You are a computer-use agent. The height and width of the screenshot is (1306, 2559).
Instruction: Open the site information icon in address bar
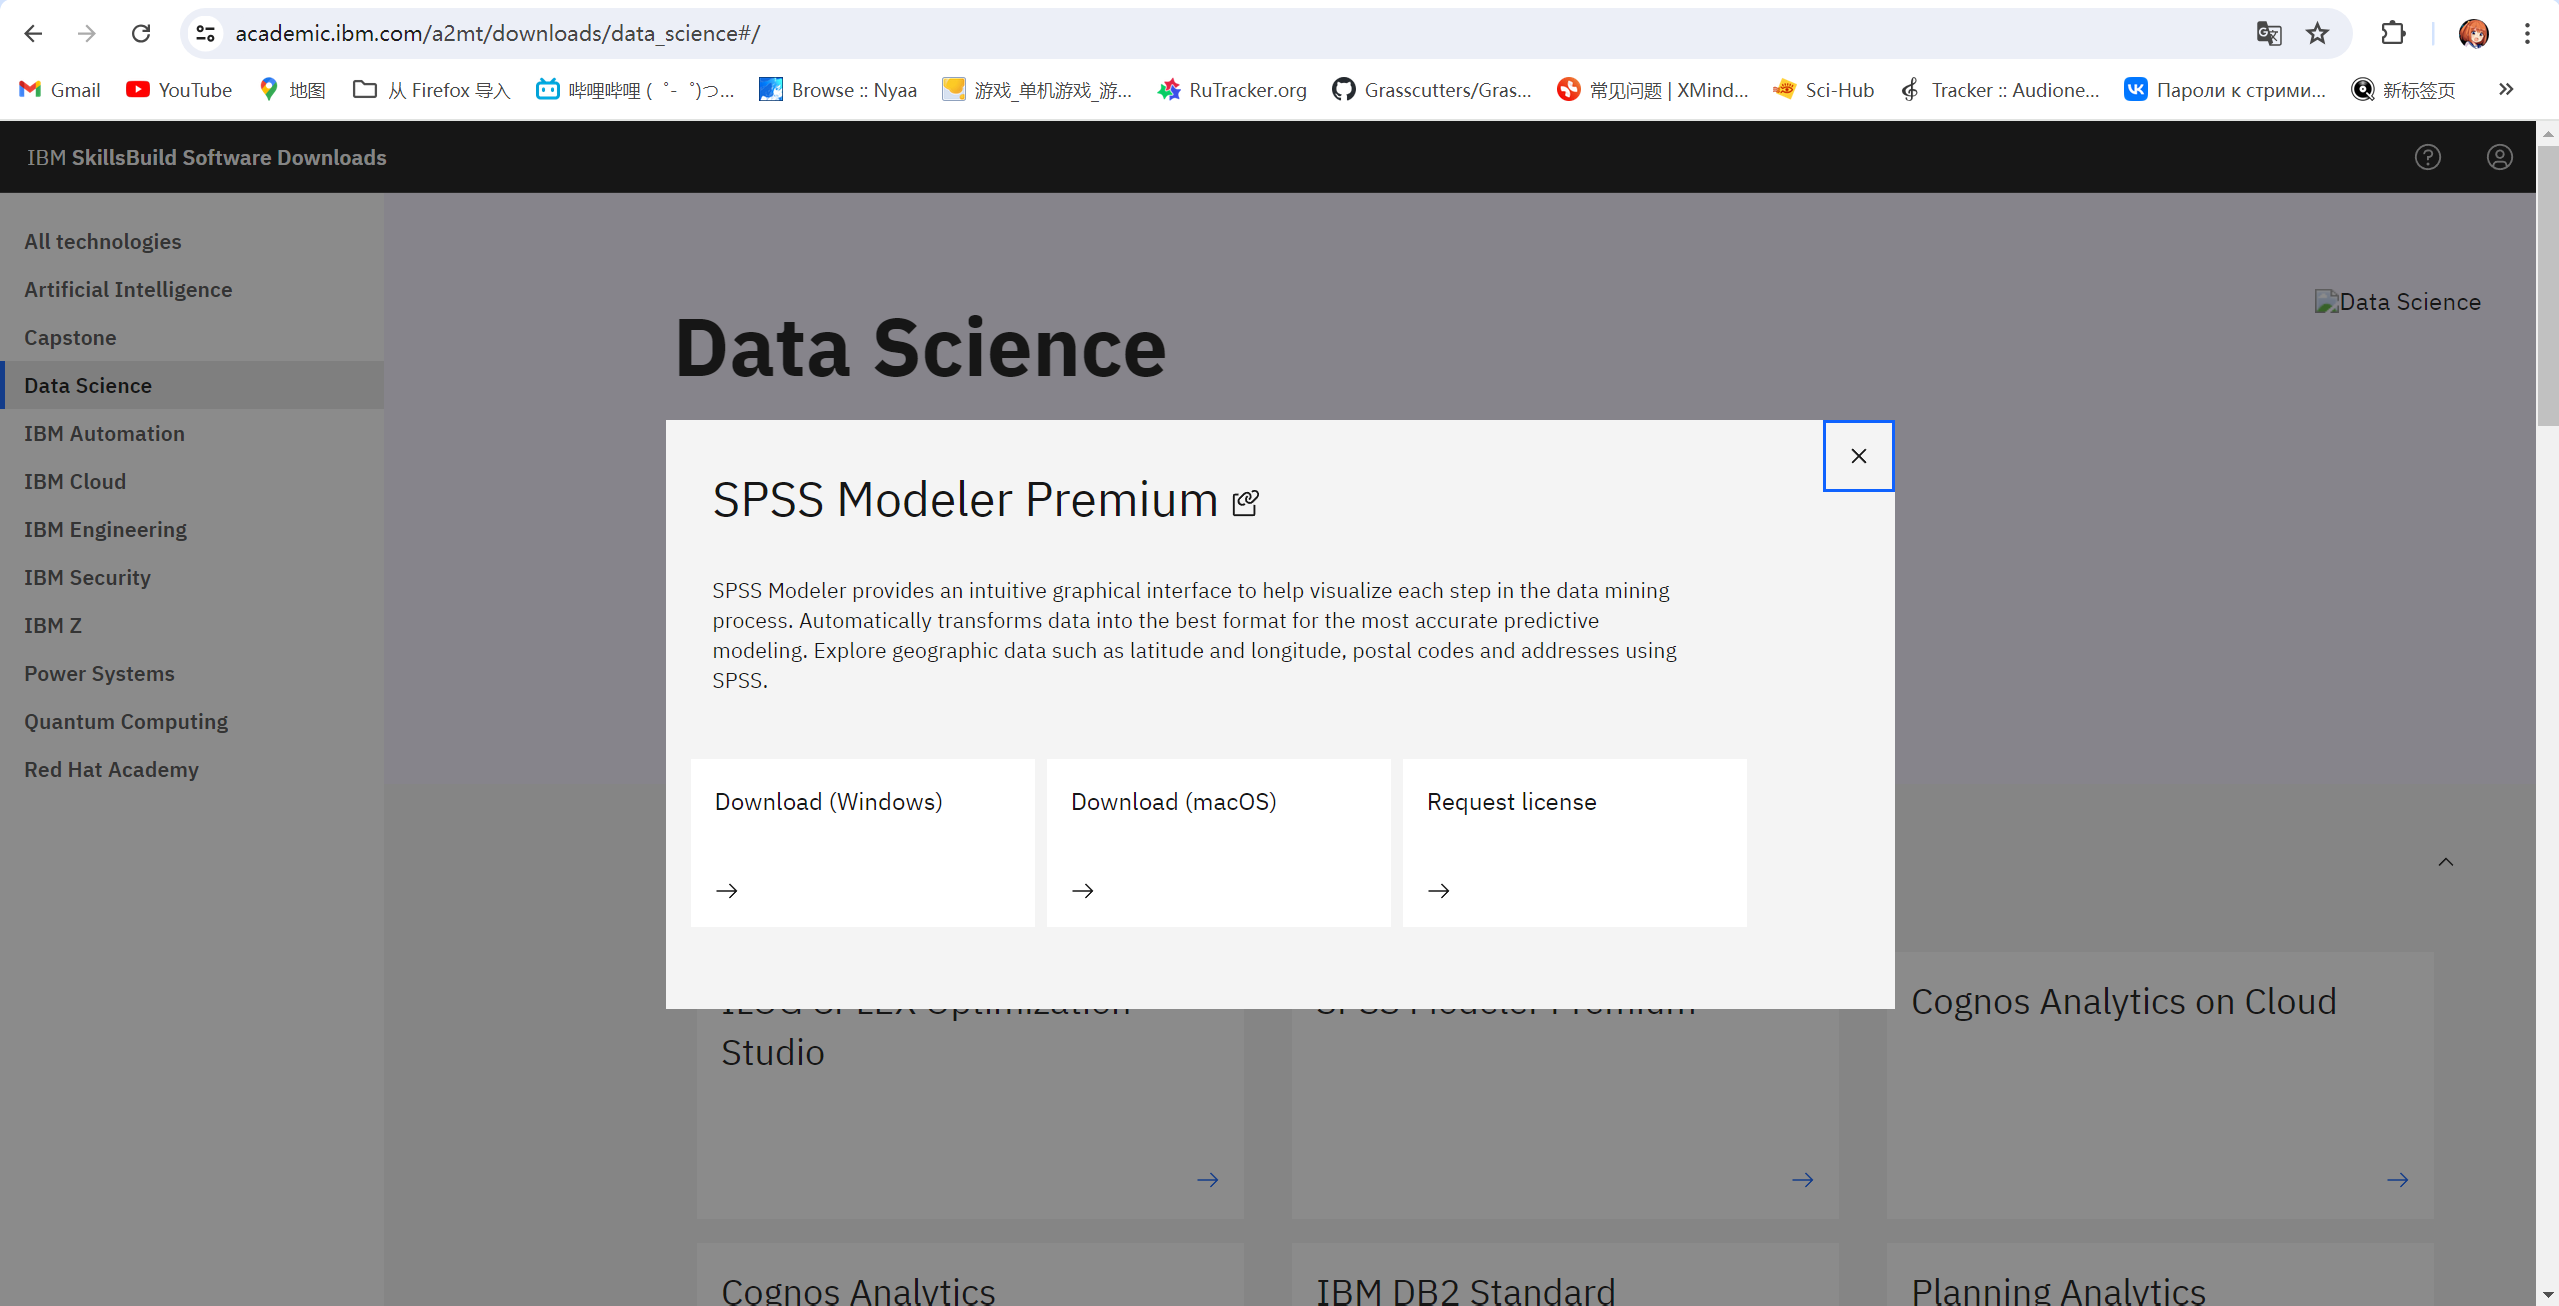click(x=206, y=33)
